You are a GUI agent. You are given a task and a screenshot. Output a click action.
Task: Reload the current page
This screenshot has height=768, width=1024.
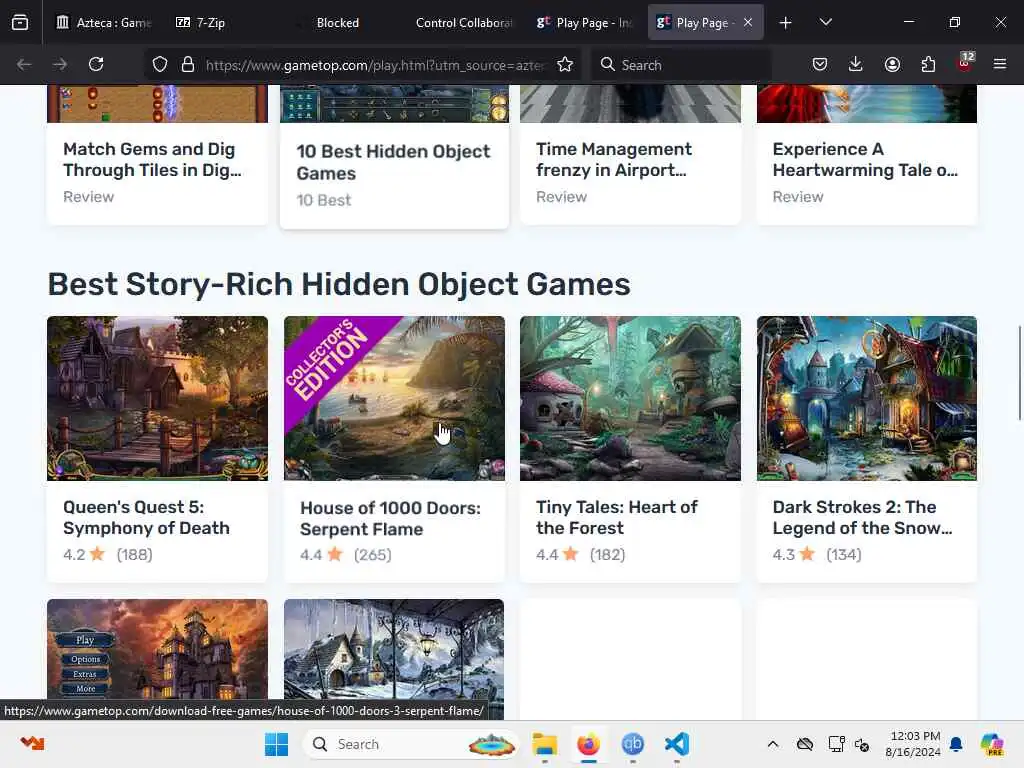(x=96, y=64)
